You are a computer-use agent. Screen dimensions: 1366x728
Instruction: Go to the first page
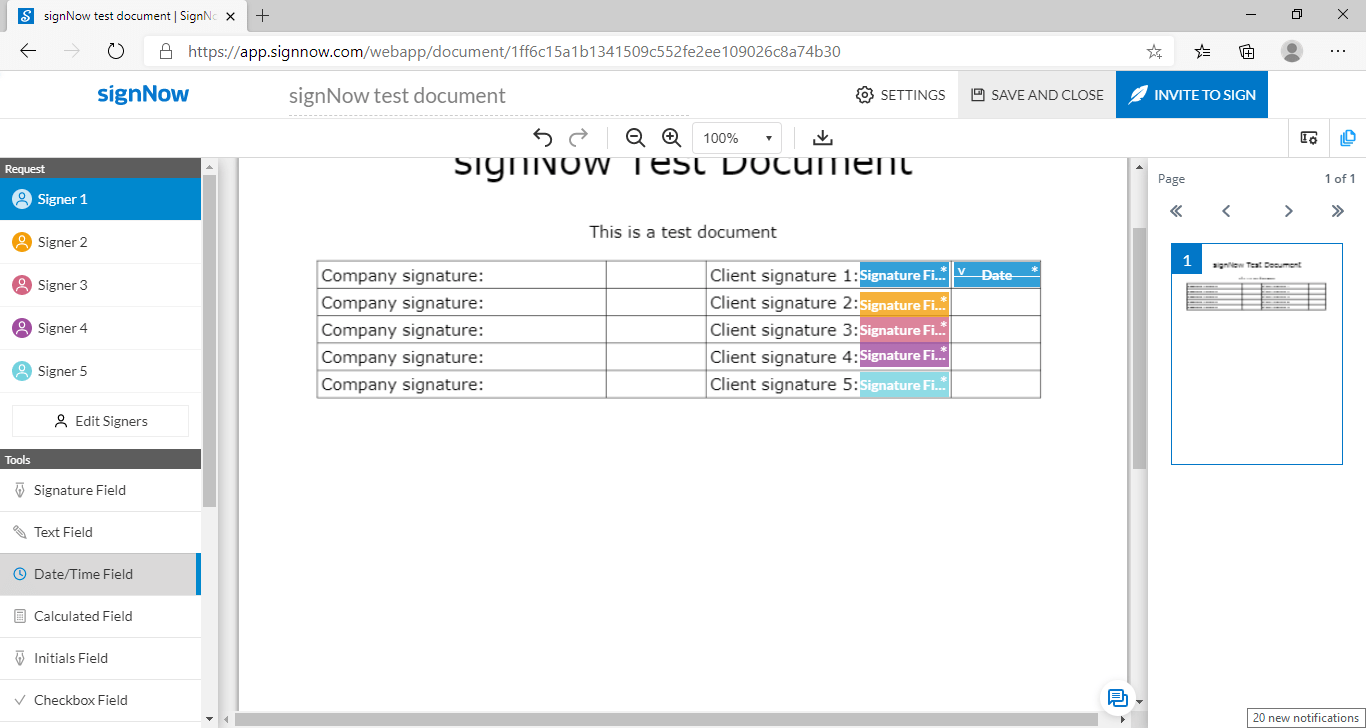(x=1176, y=211)
